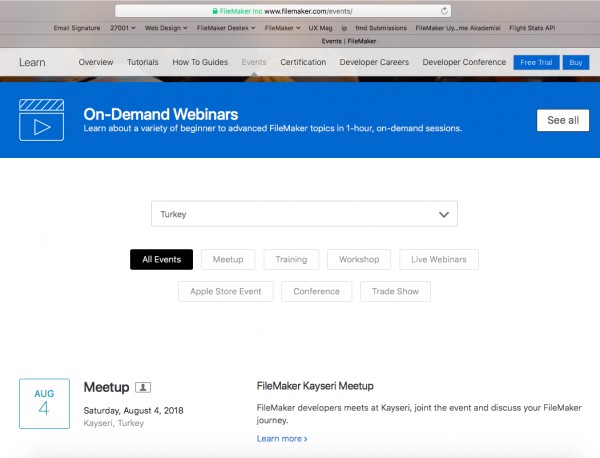Expand the FileMaker bookmarks folder
The image size is (600, 458).
tap(282, 28)
